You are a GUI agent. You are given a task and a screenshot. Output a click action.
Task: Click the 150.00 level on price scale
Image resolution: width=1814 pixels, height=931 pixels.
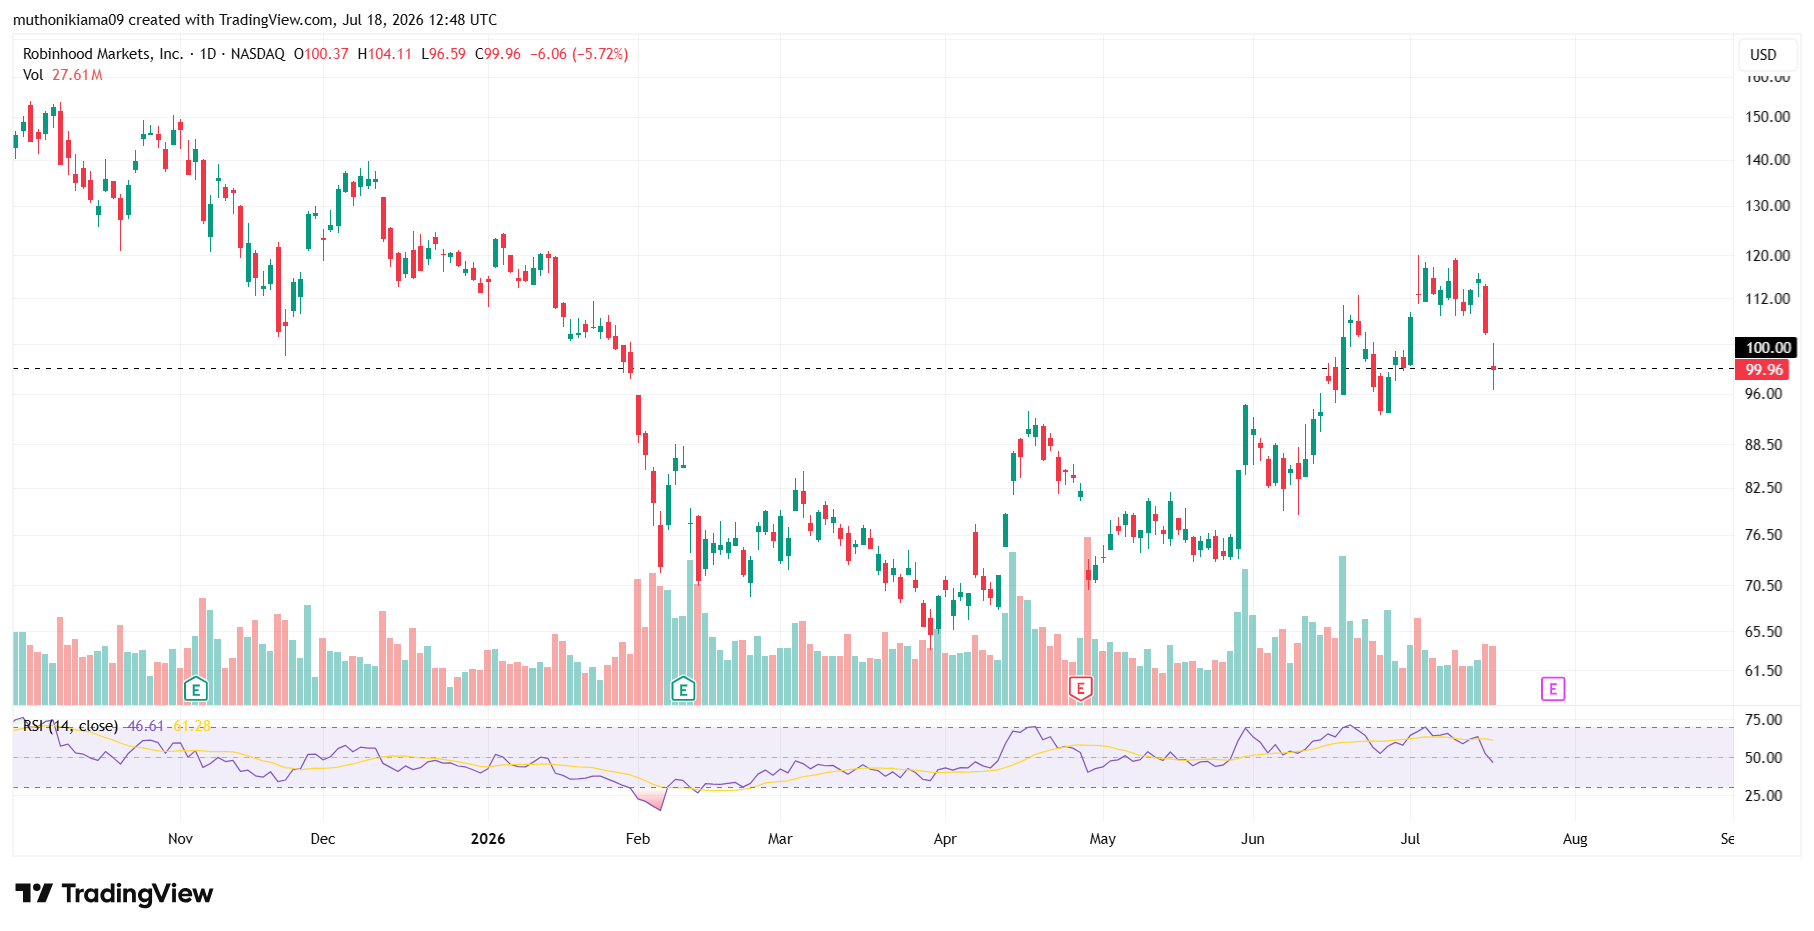1767,117
